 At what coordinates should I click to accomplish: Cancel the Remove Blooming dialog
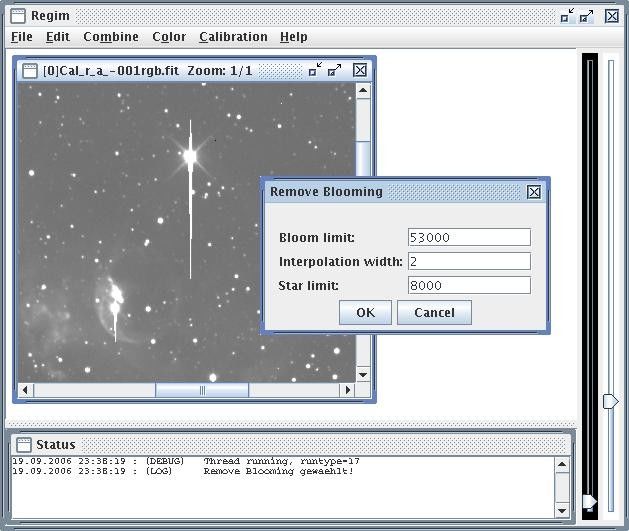click(x=434, y=312)
